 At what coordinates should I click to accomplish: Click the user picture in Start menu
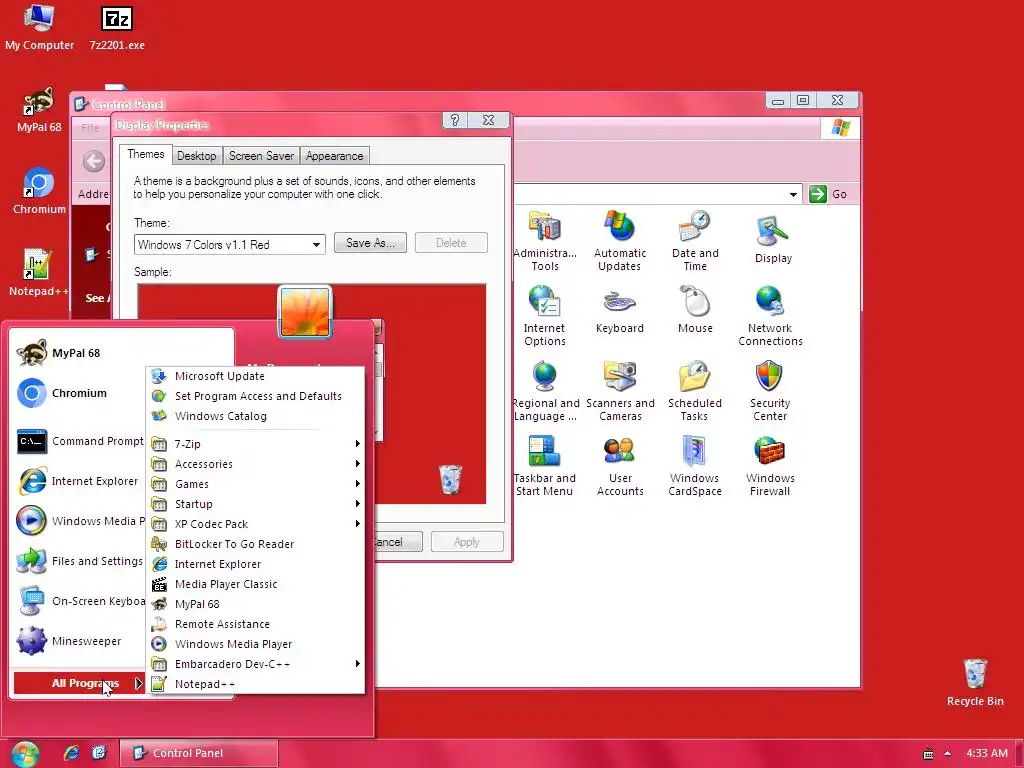pos(305,312)
